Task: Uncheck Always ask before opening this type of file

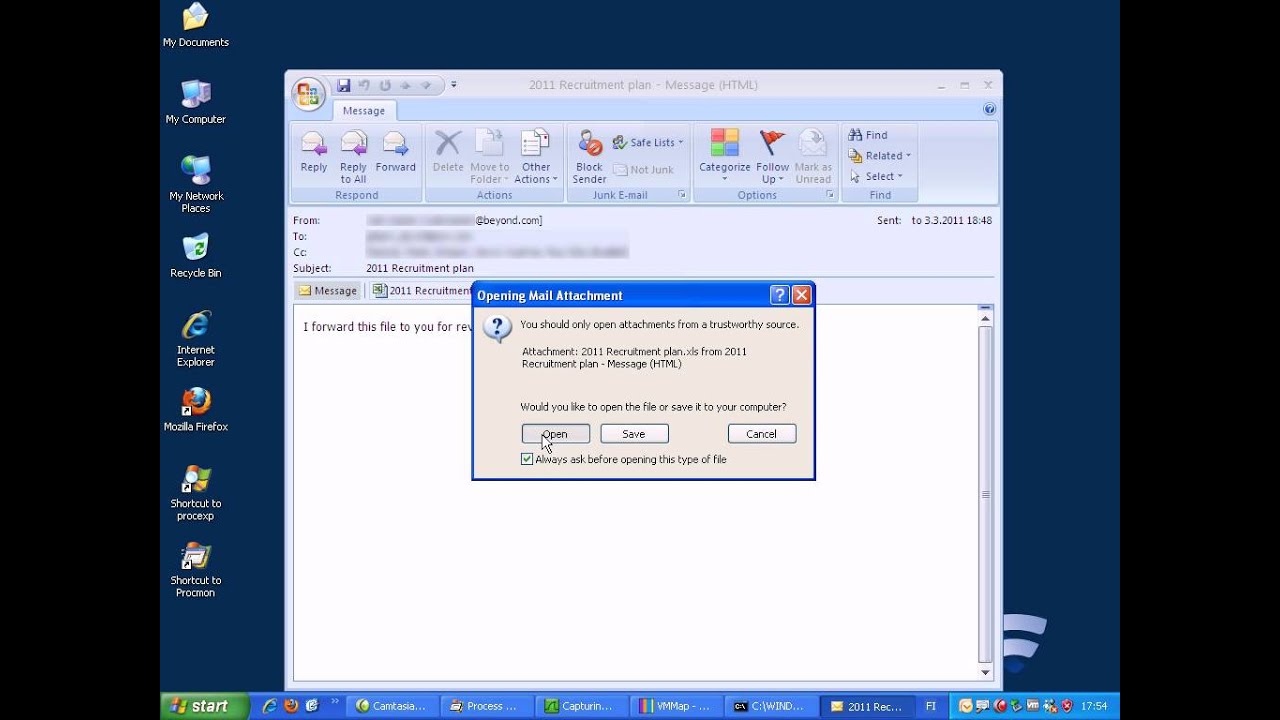Action: tap(527, 459)
